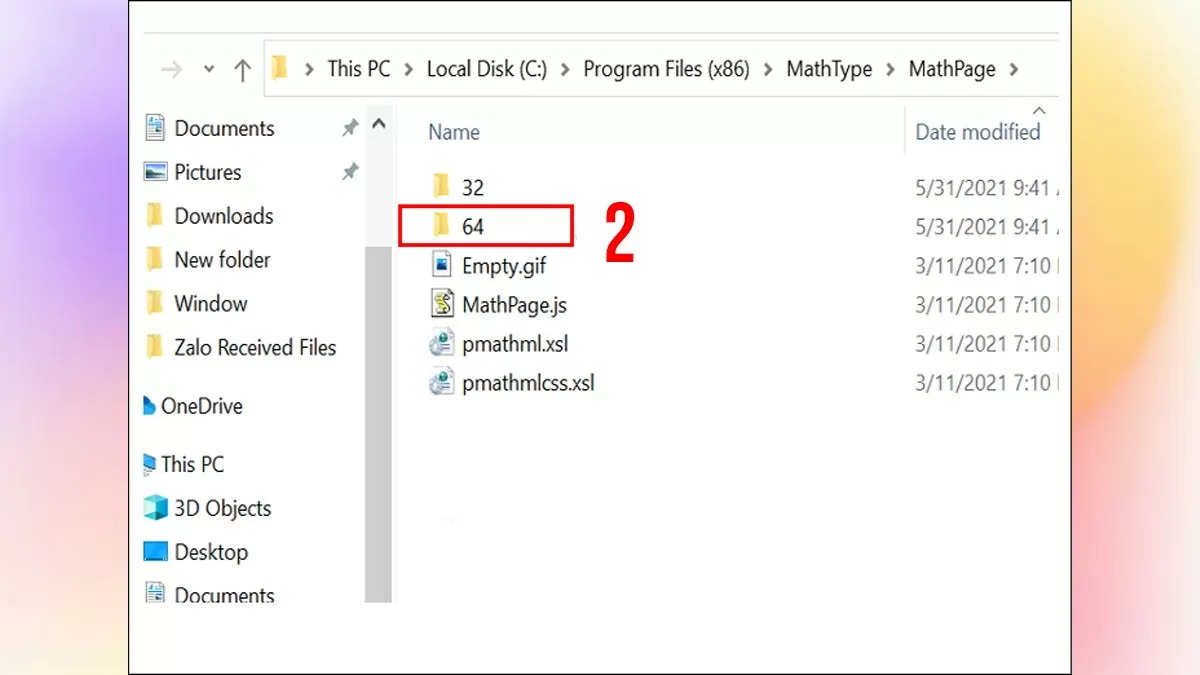Open the 32 folder icon

[x=441, y=187]
